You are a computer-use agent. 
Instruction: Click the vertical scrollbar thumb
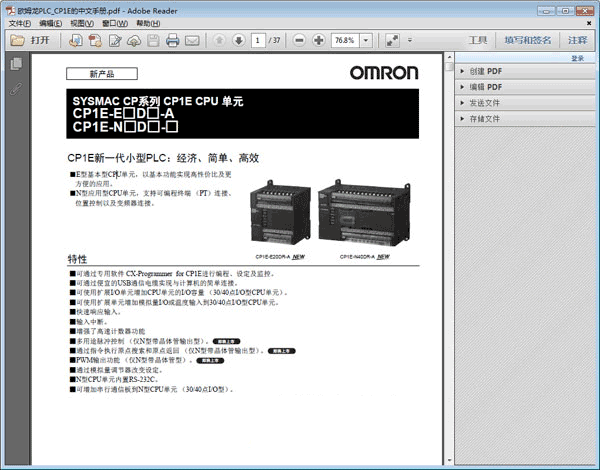[449, 67]
